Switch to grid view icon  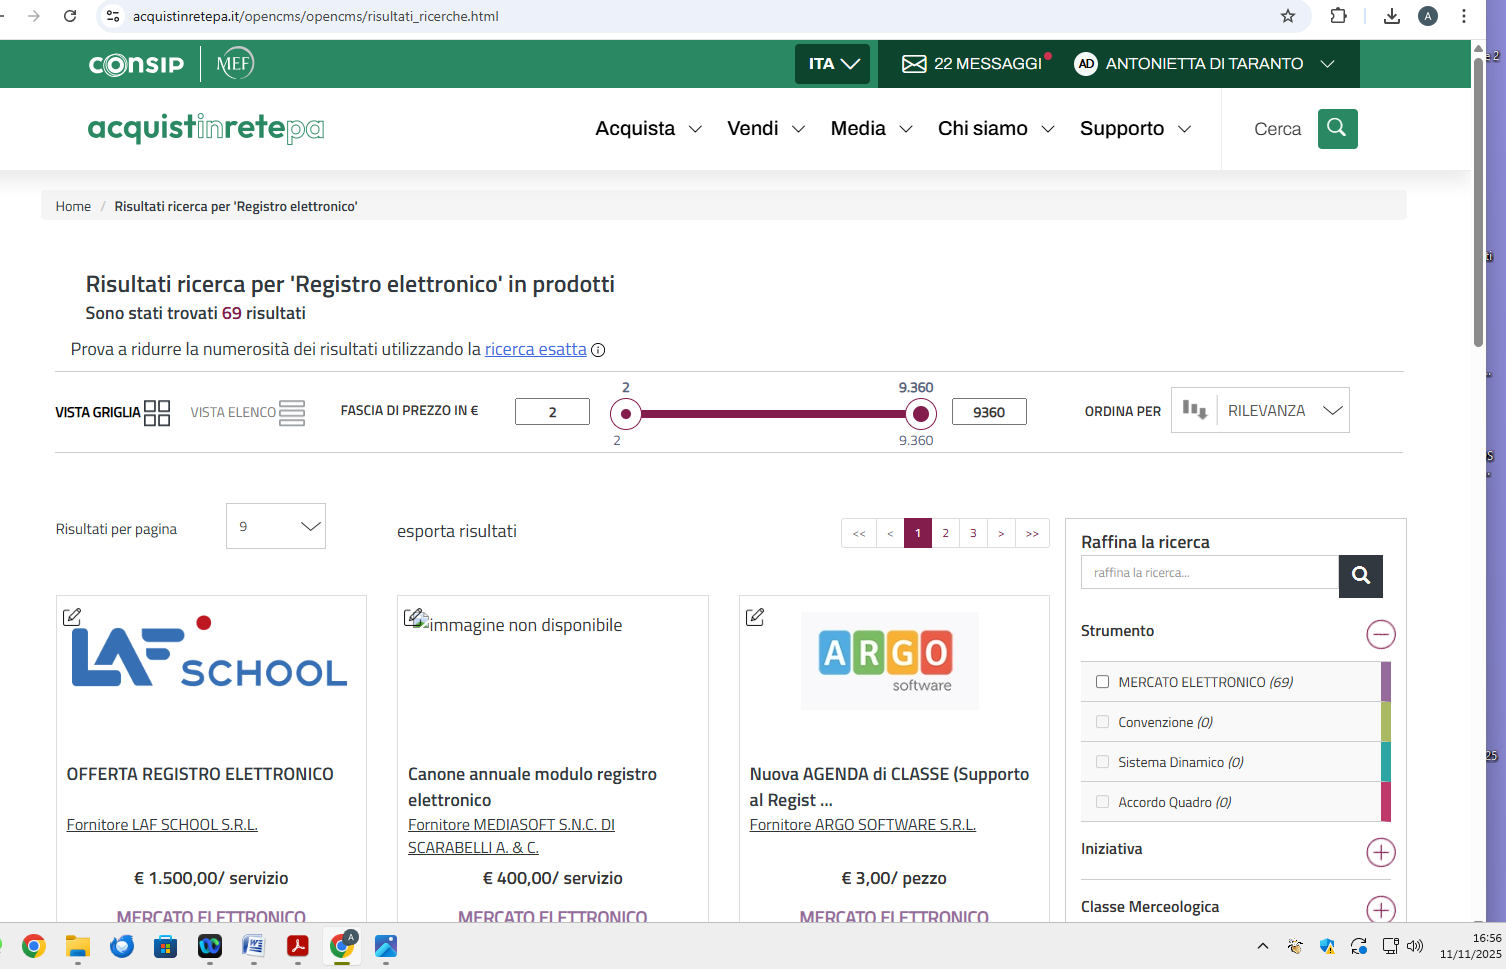(157, 413)
